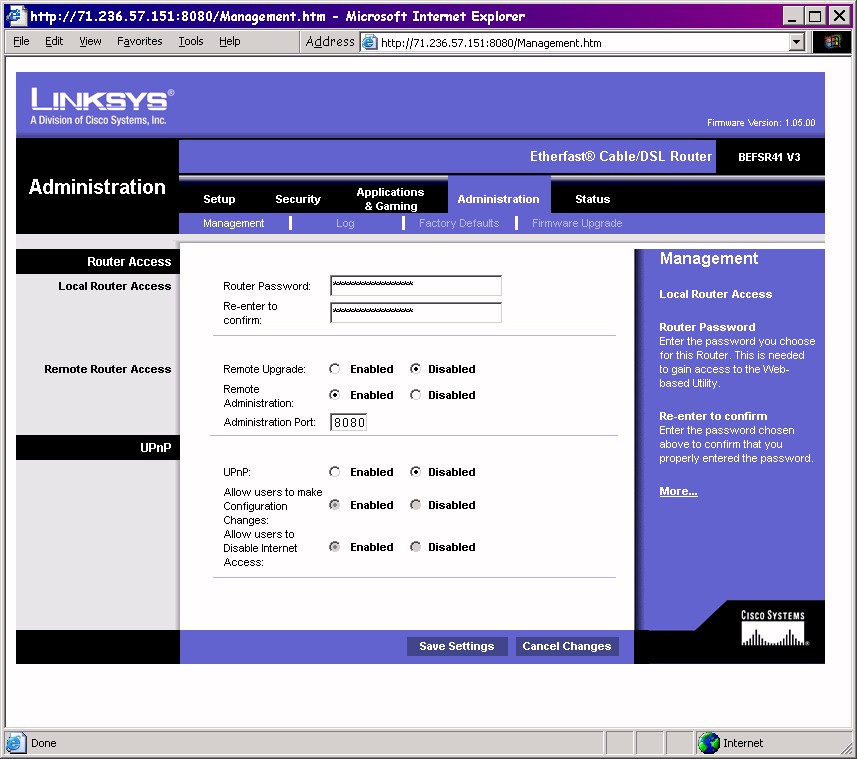Screen dimensions: 857x759
Task: Go to the Status tab
Action: [592, 199]
